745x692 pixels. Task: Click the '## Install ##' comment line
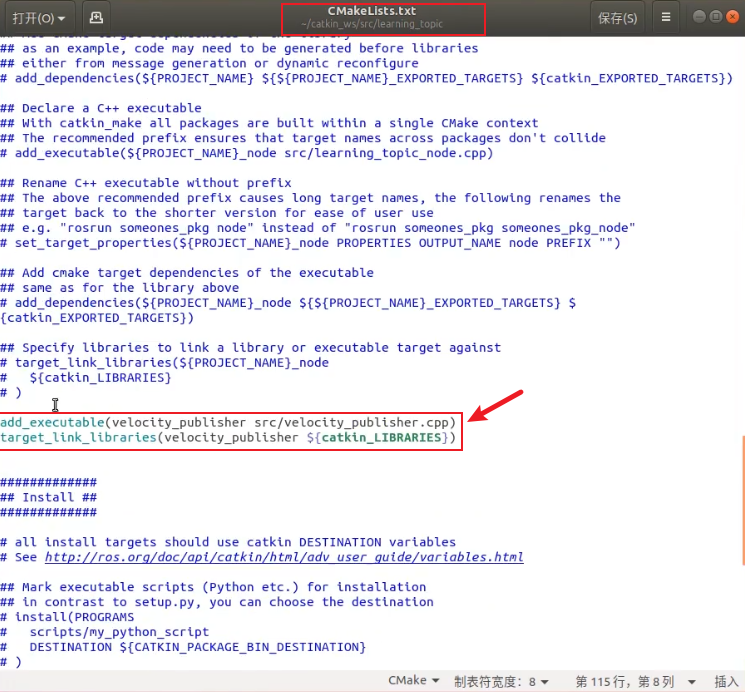[x=48, y=497]
